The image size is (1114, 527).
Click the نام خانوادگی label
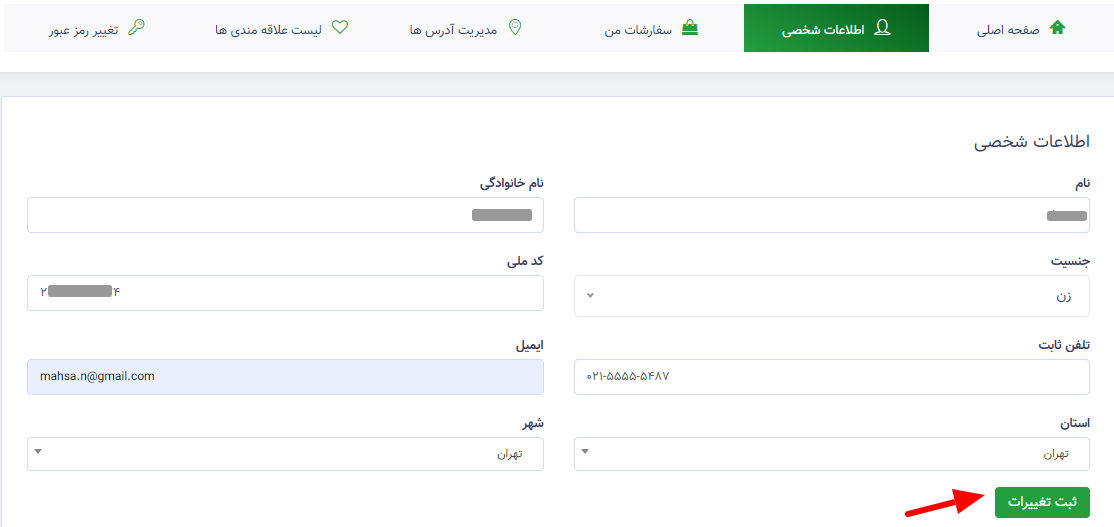point(512,183)
